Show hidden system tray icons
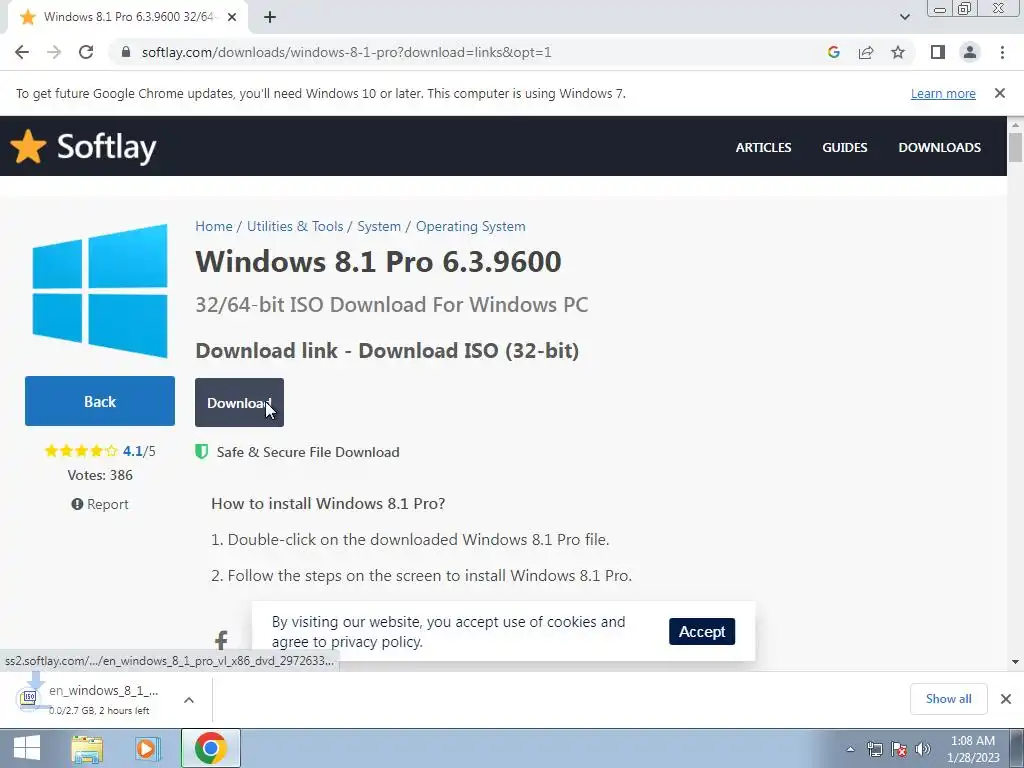 (850, 749)
